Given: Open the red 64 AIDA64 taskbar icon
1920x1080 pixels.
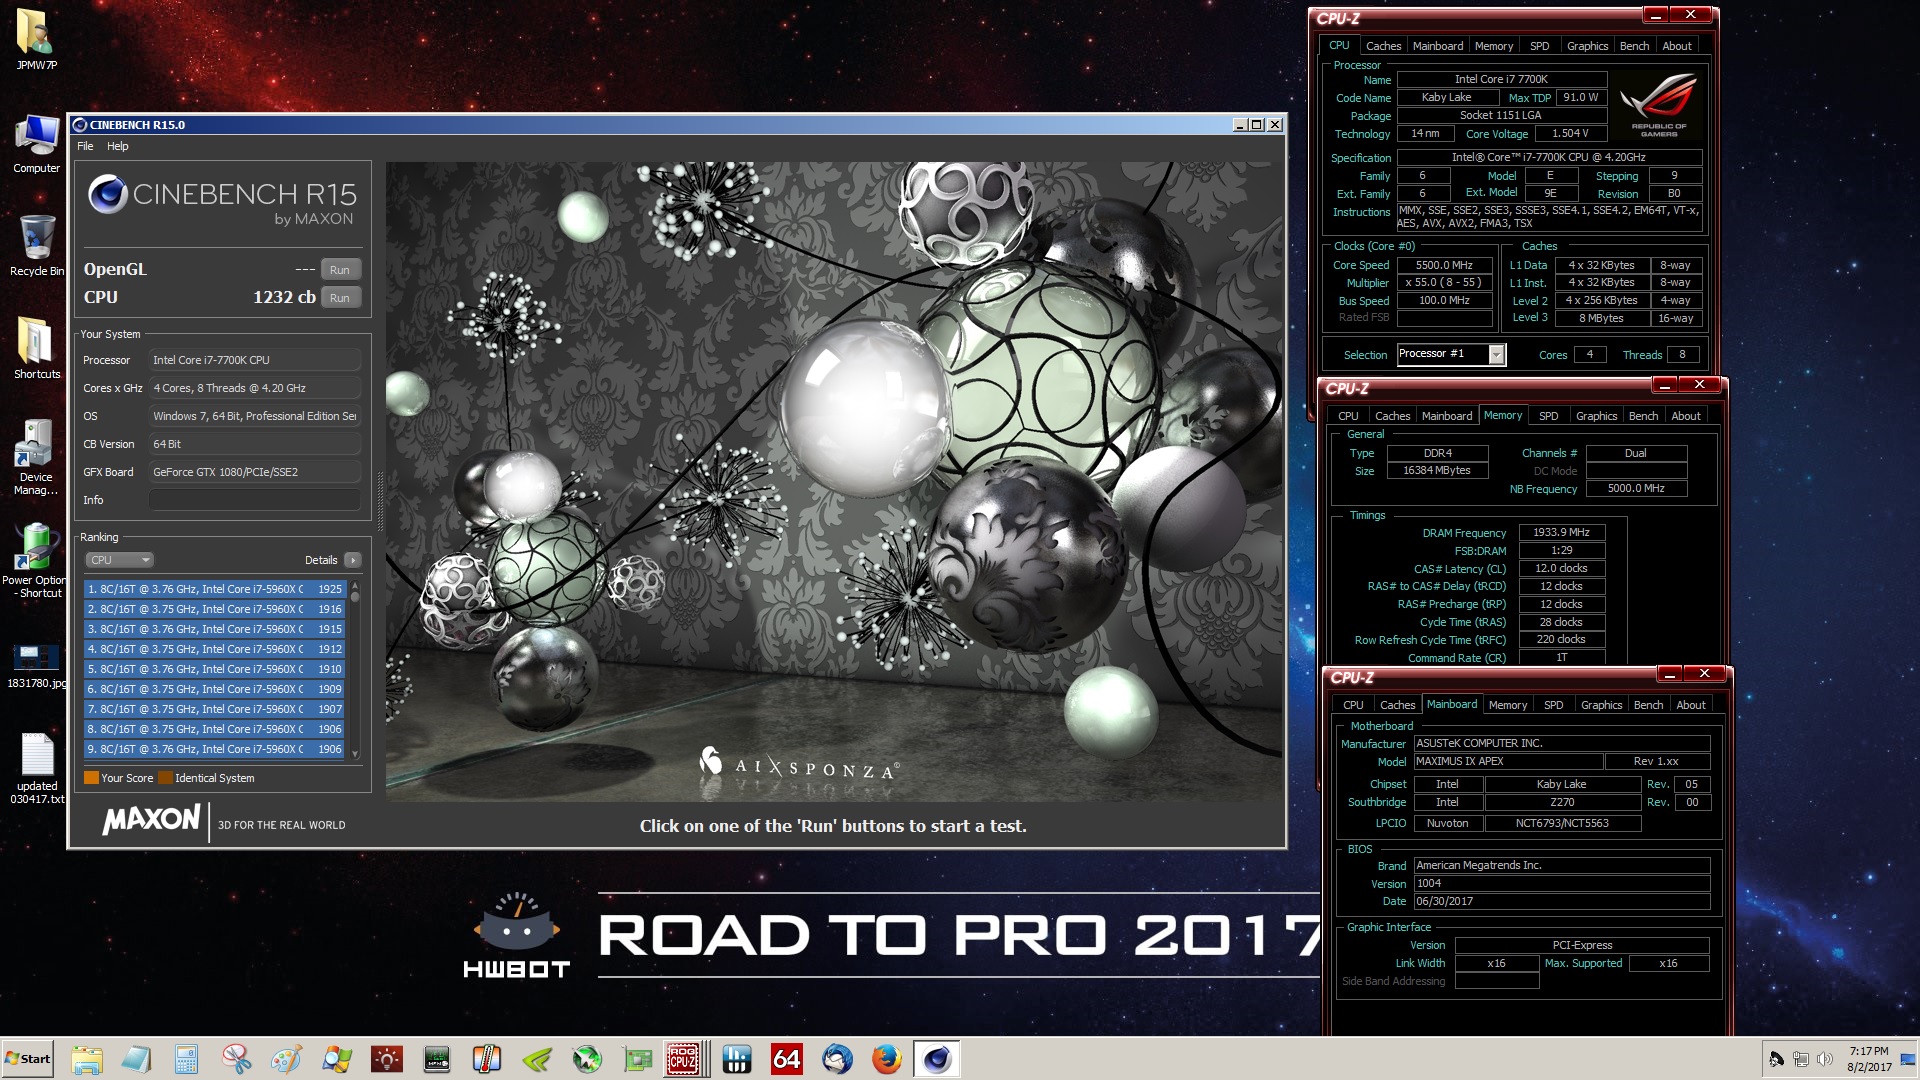Looking at the screenshot, I should point(787,1059).
